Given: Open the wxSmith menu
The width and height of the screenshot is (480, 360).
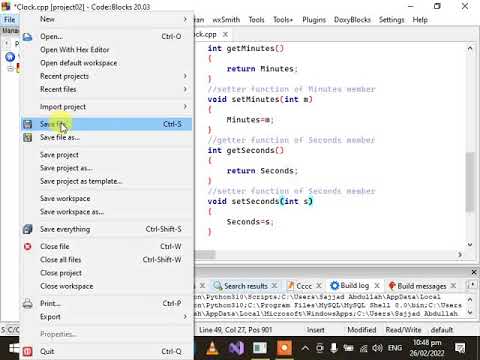Looking at the screenshot, I should [226, 20].
